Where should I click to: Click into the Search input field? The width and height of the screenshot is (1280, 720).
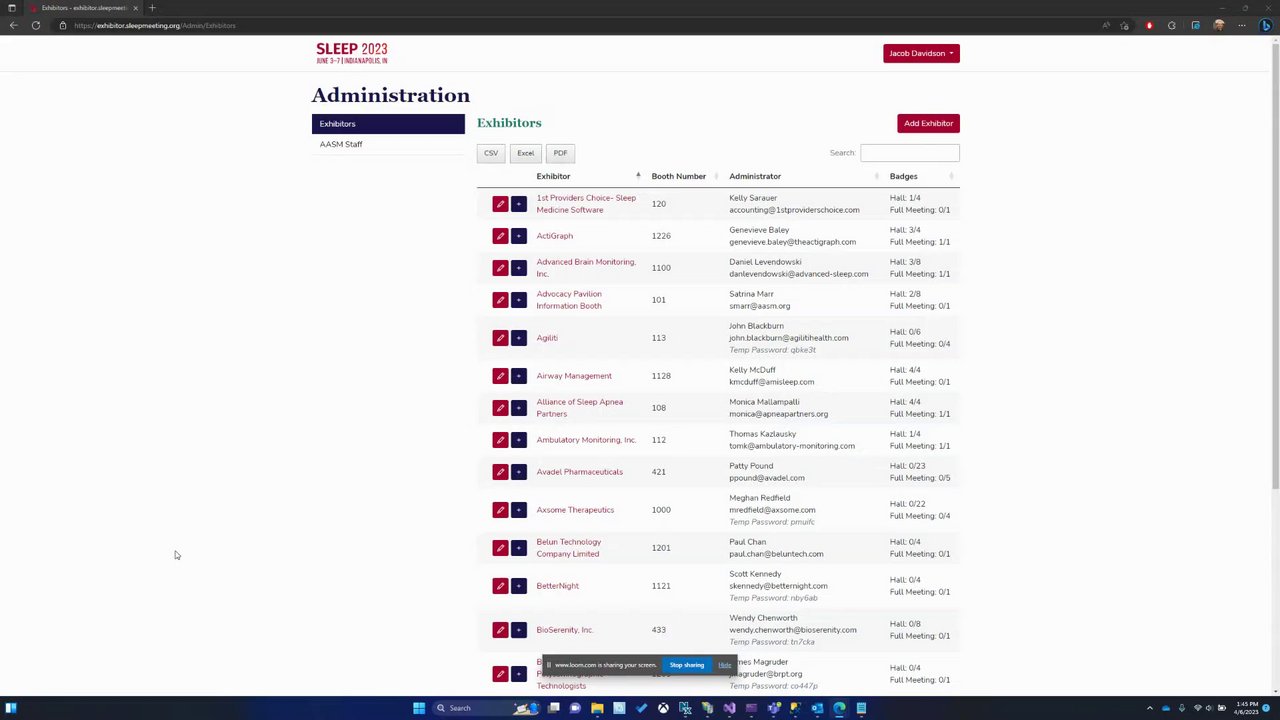coord(910,153)
